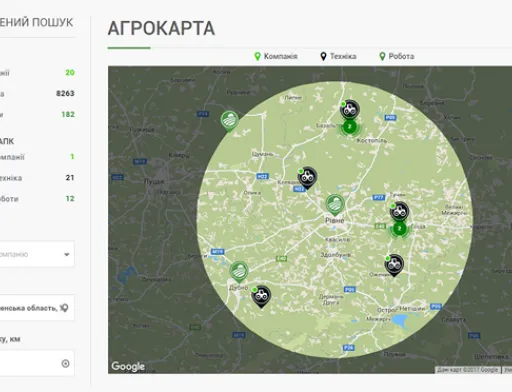
Task: Click the Луцьк city label on map
Action: [154, 182]
